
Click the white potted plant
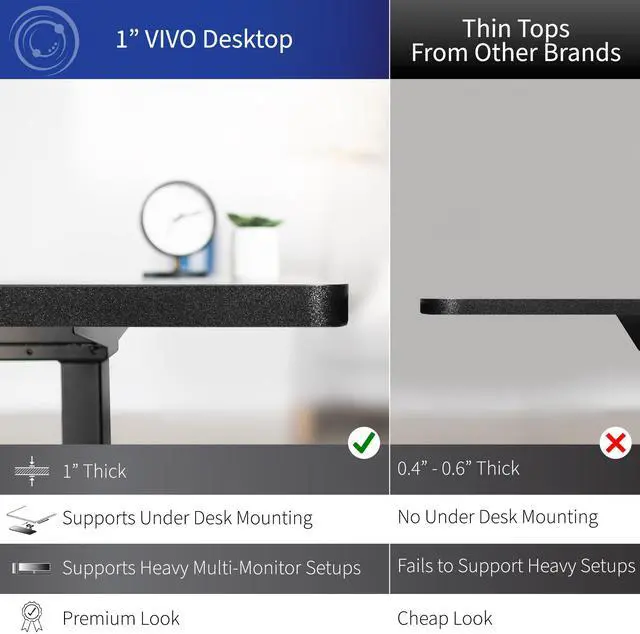(255, 246)
